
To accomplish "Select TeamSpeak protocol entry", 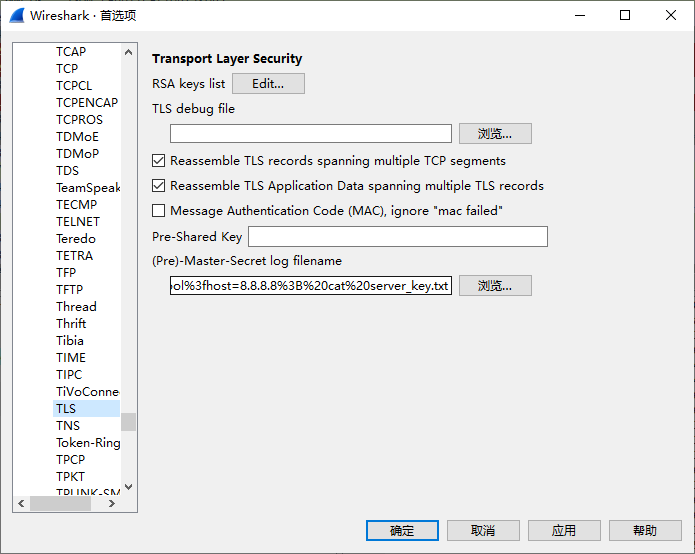I will click(88, 187).
